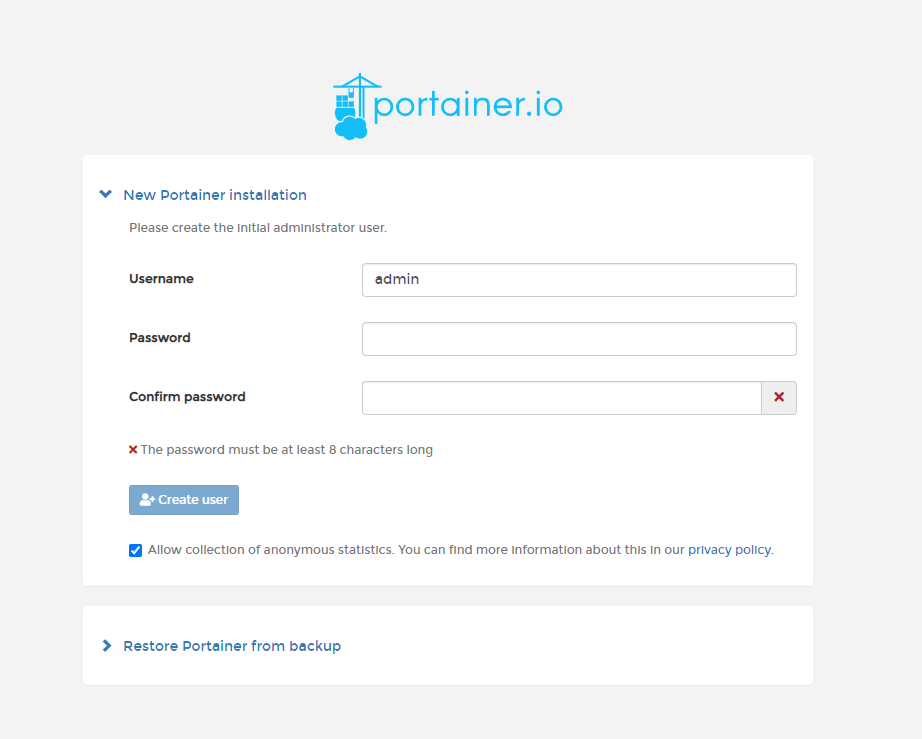
Task: Collapse the New Portainer installation chevron
Action: [106, 194]
